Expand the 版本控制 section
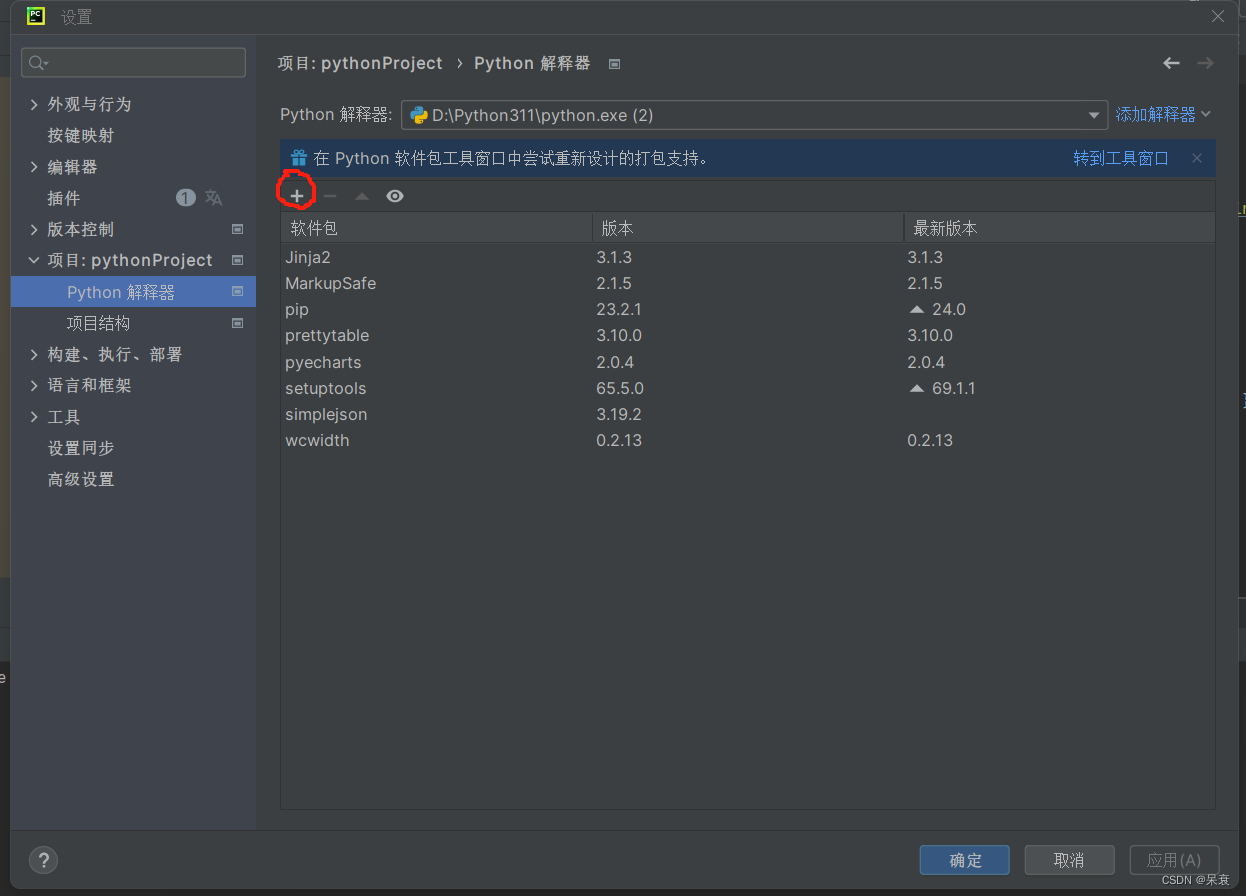This screenshot has height=896, width=1246. click(34, 229)
